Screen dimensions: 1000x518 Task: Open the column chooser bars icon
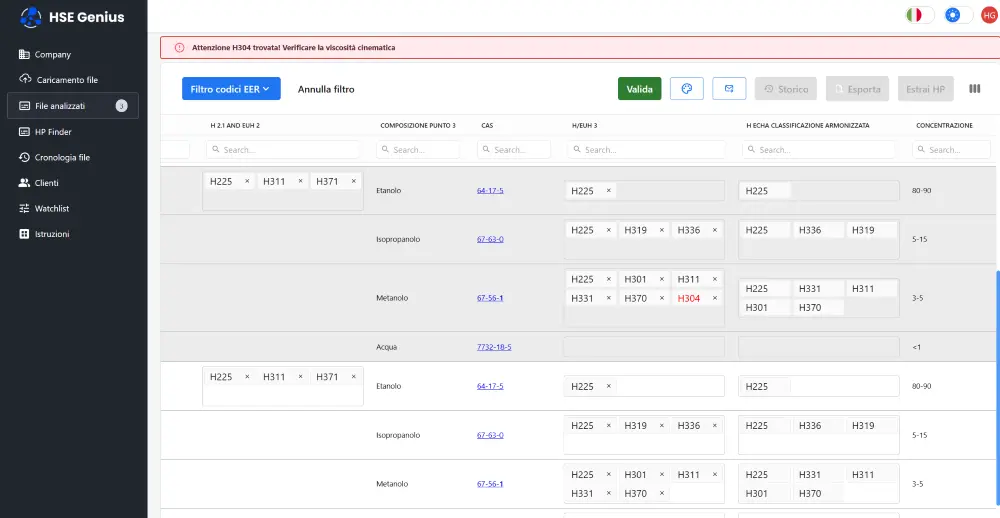[x=974, y=89]
